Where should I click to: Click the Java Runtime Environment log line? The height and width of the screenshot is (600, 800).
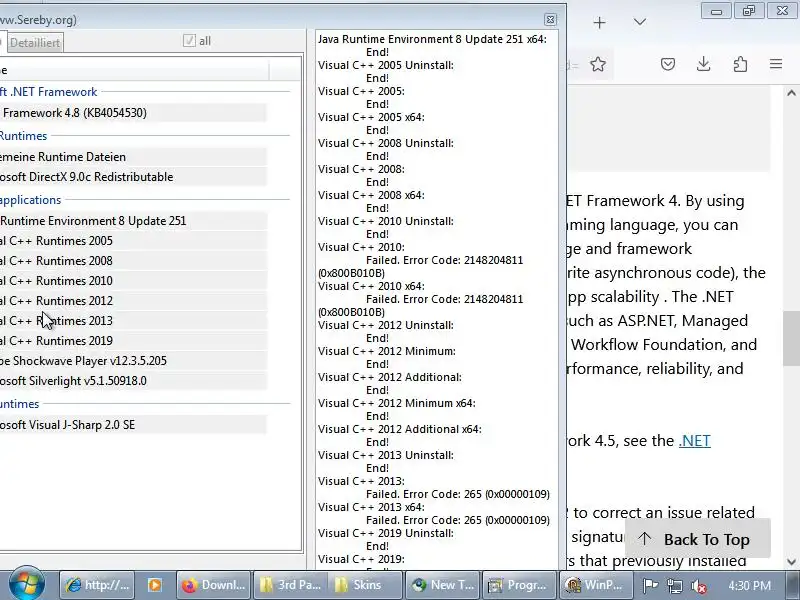pos(432,39)
